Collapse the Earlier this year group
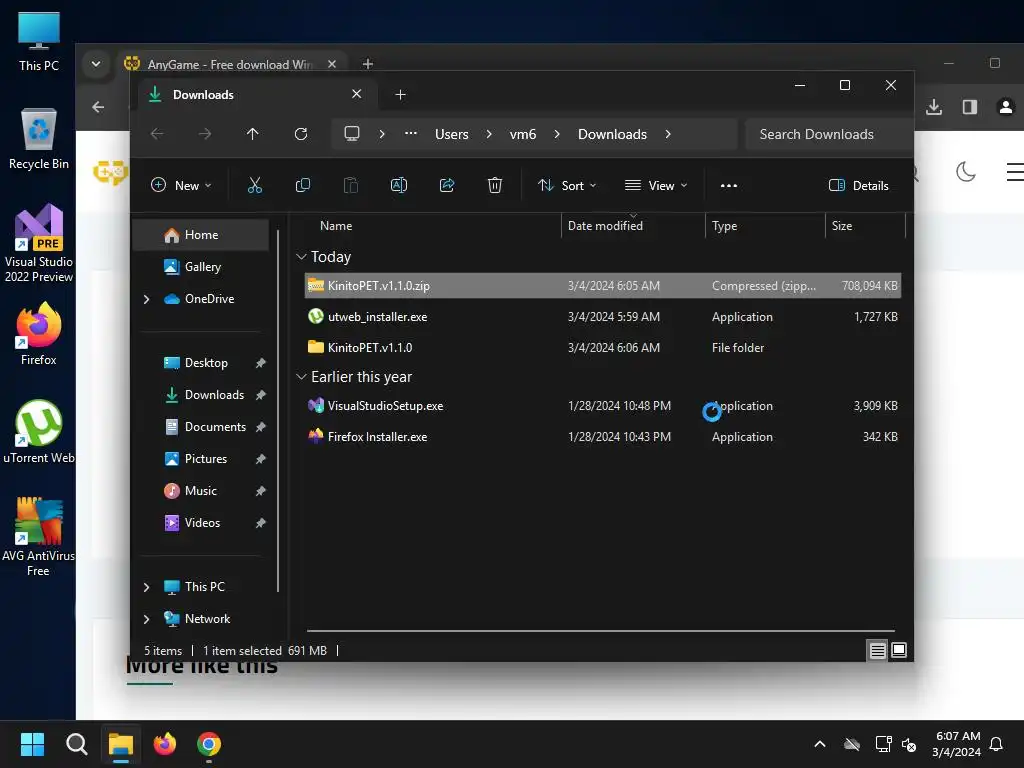Viewport: 1024px width, 768px height. pos(301,377)
